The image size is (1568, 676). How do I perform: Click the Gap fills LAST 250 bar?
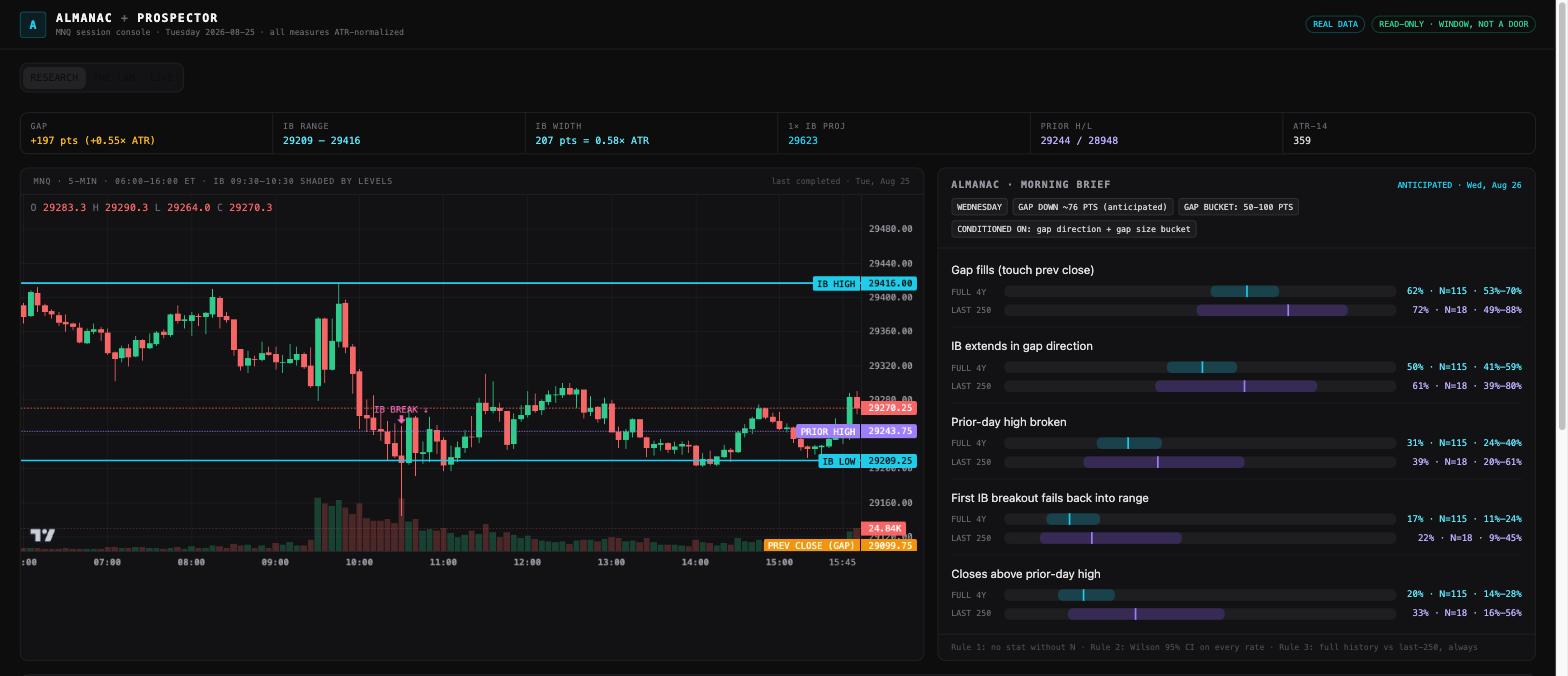[1200, 310]
